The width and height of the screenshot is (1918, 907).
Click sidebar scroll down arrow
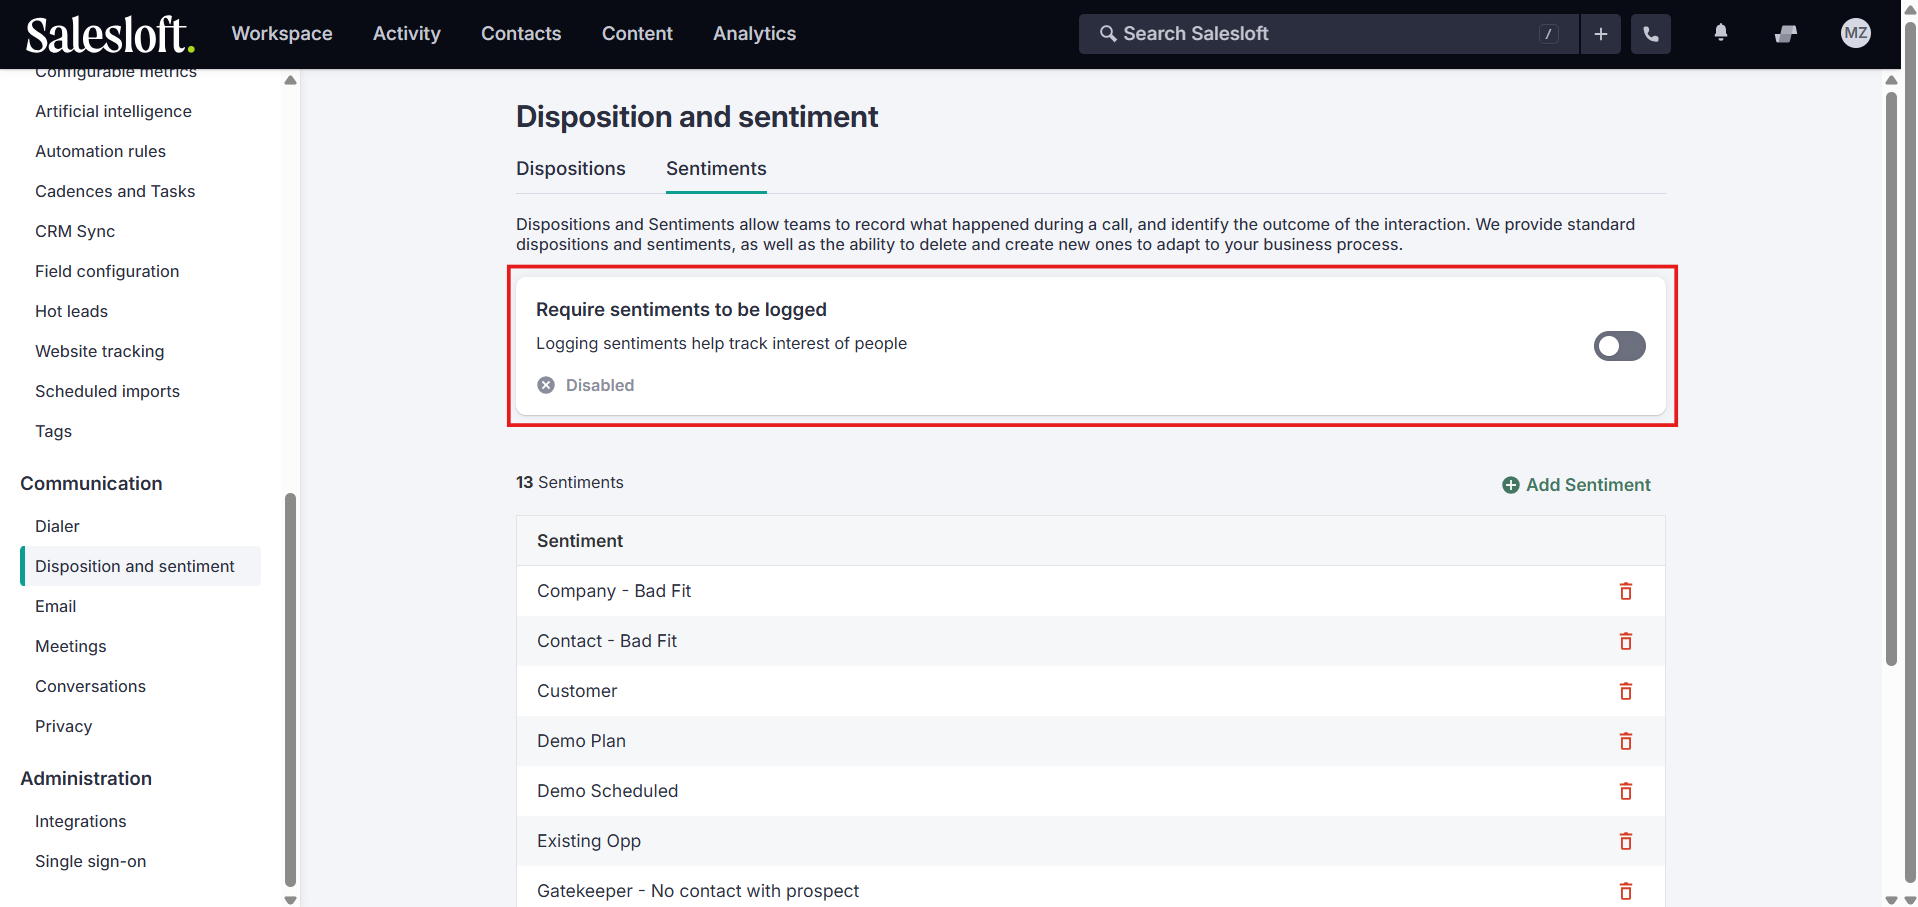click(290, 900)
